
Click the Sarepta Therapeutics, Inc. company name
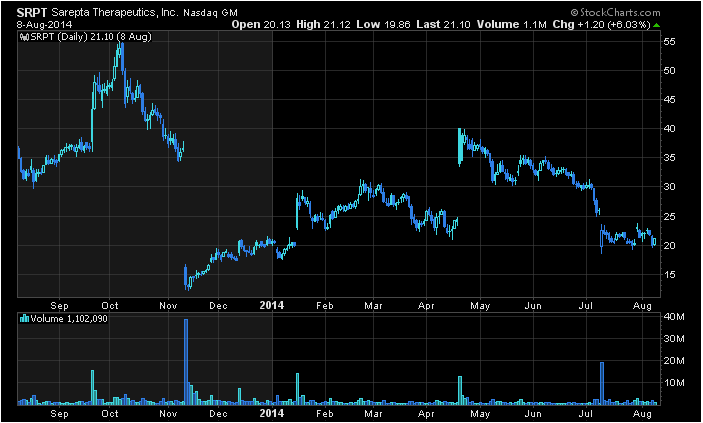pyautogui.click(x=115, y=12)
